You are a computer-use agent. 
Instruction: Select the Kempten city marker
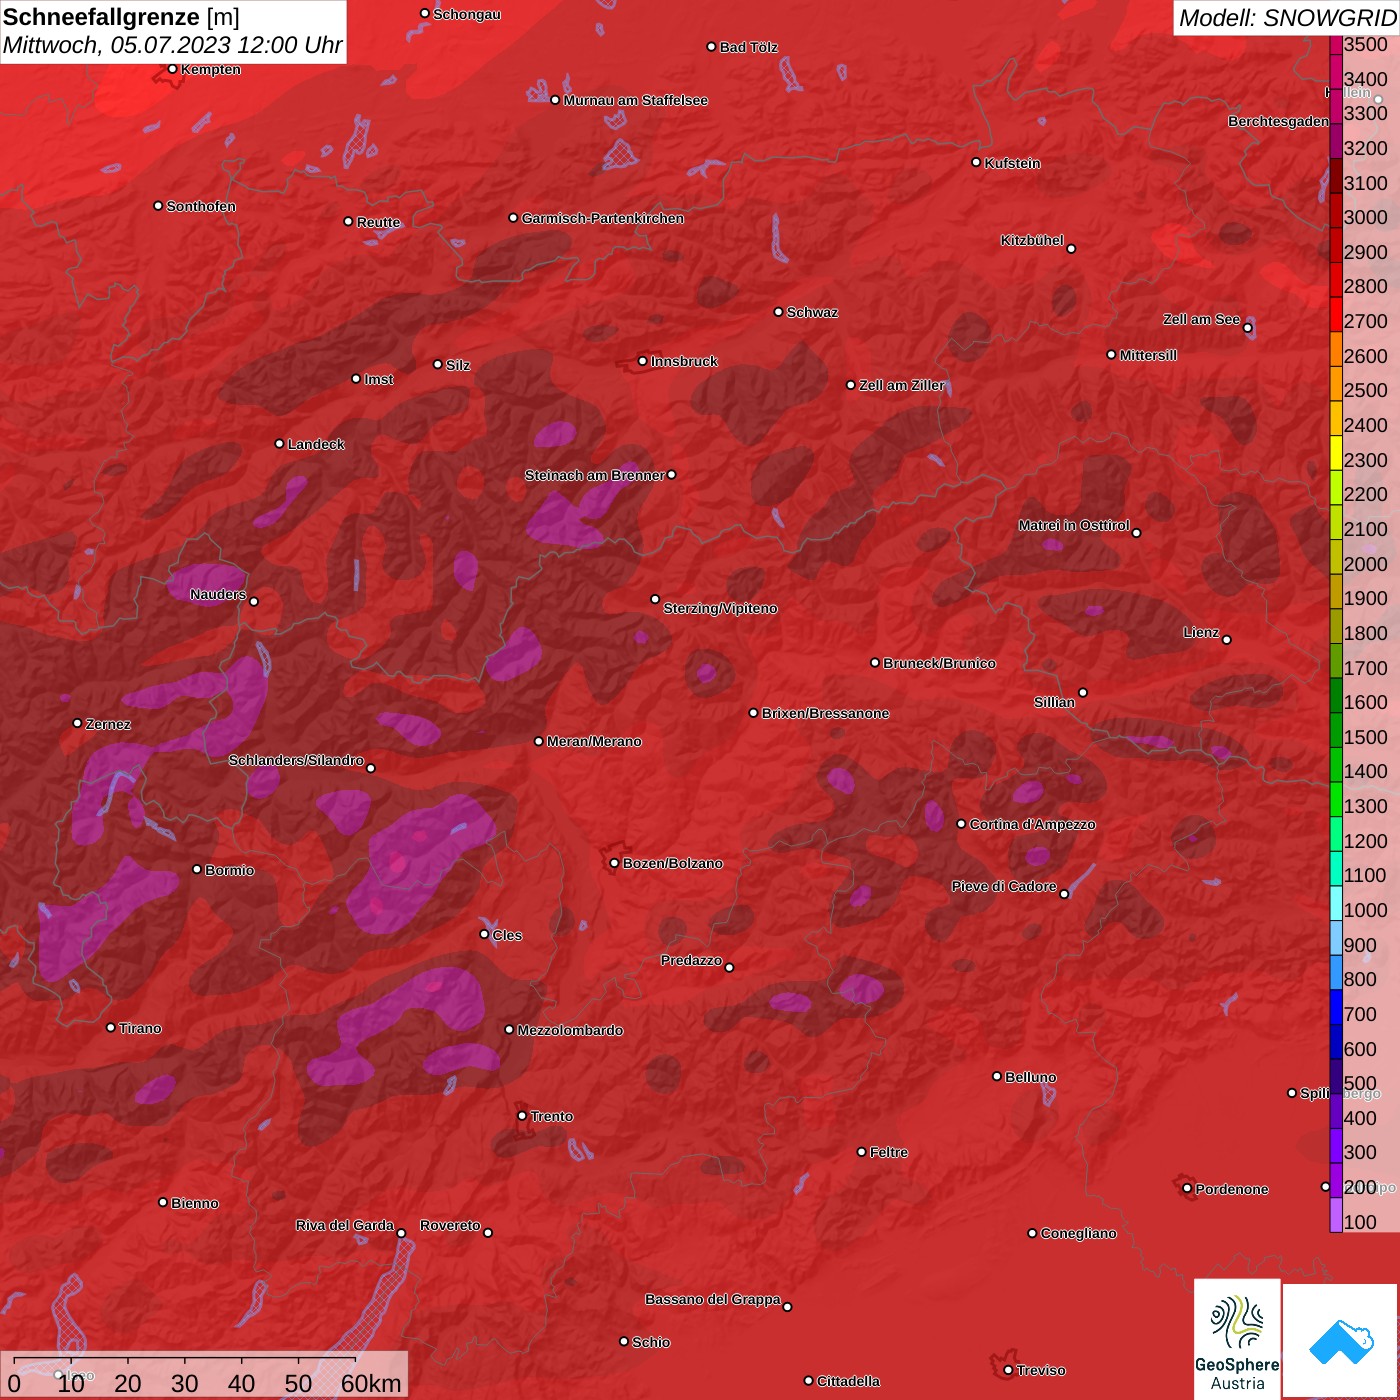coord(172,69)
